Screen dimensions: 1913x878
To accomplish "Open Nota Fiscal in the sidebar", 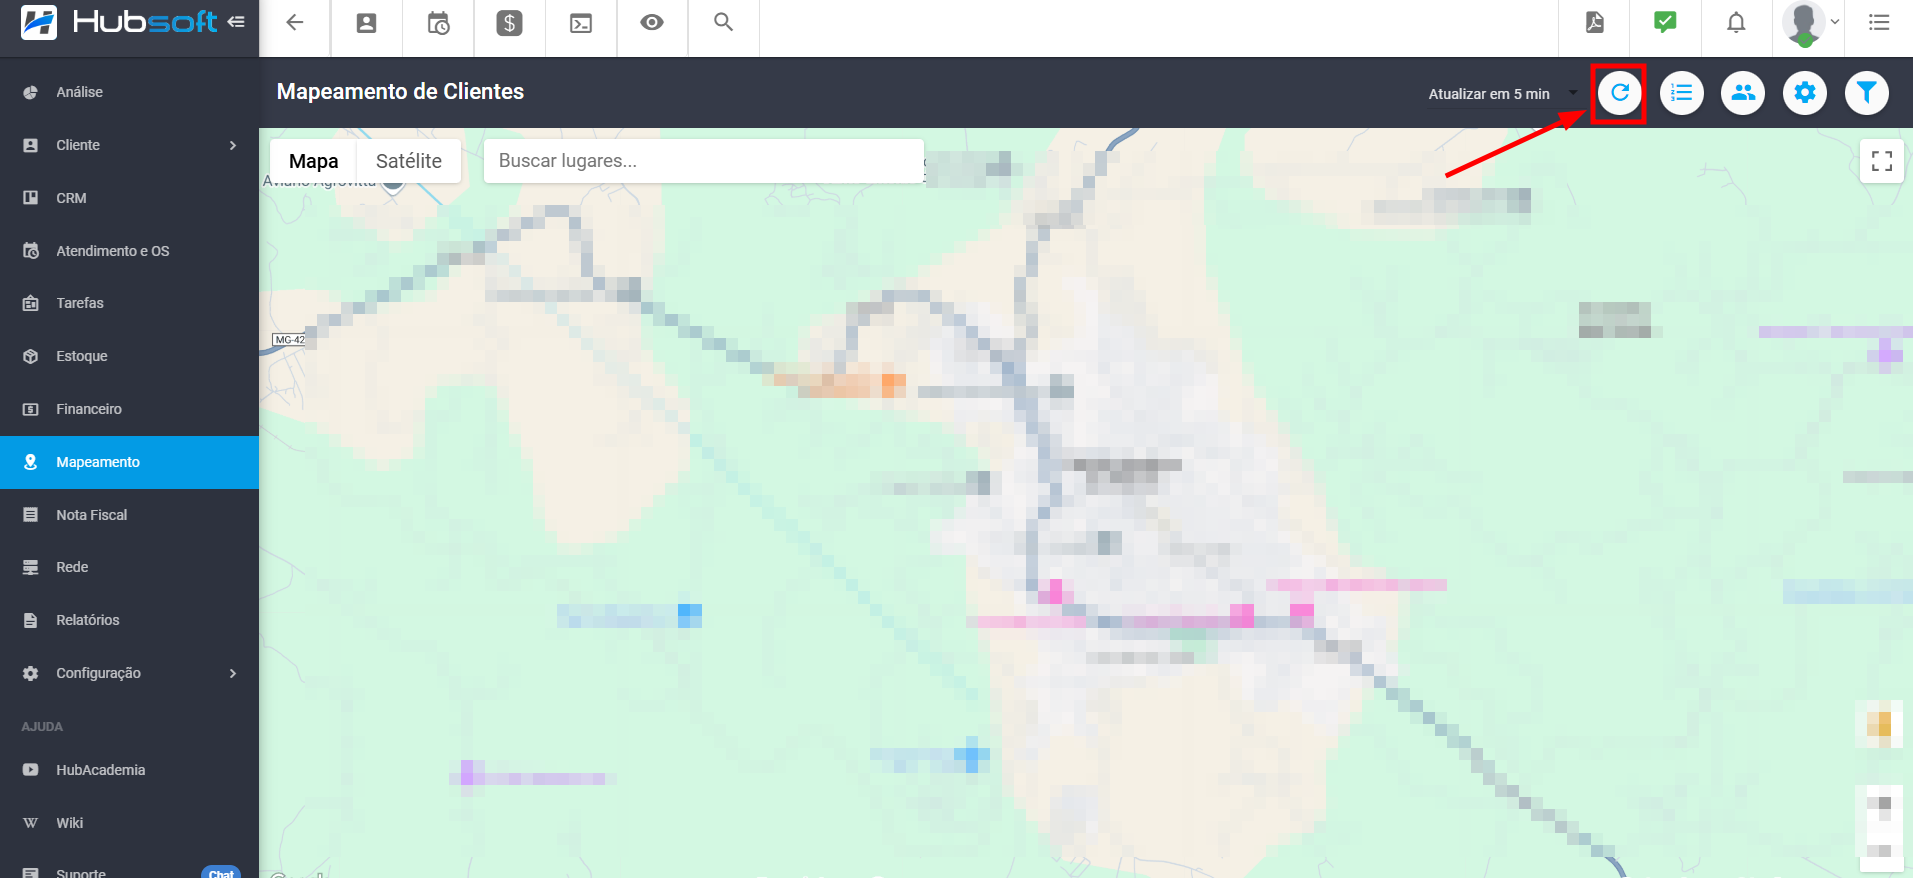I will [x=129, y=515].
